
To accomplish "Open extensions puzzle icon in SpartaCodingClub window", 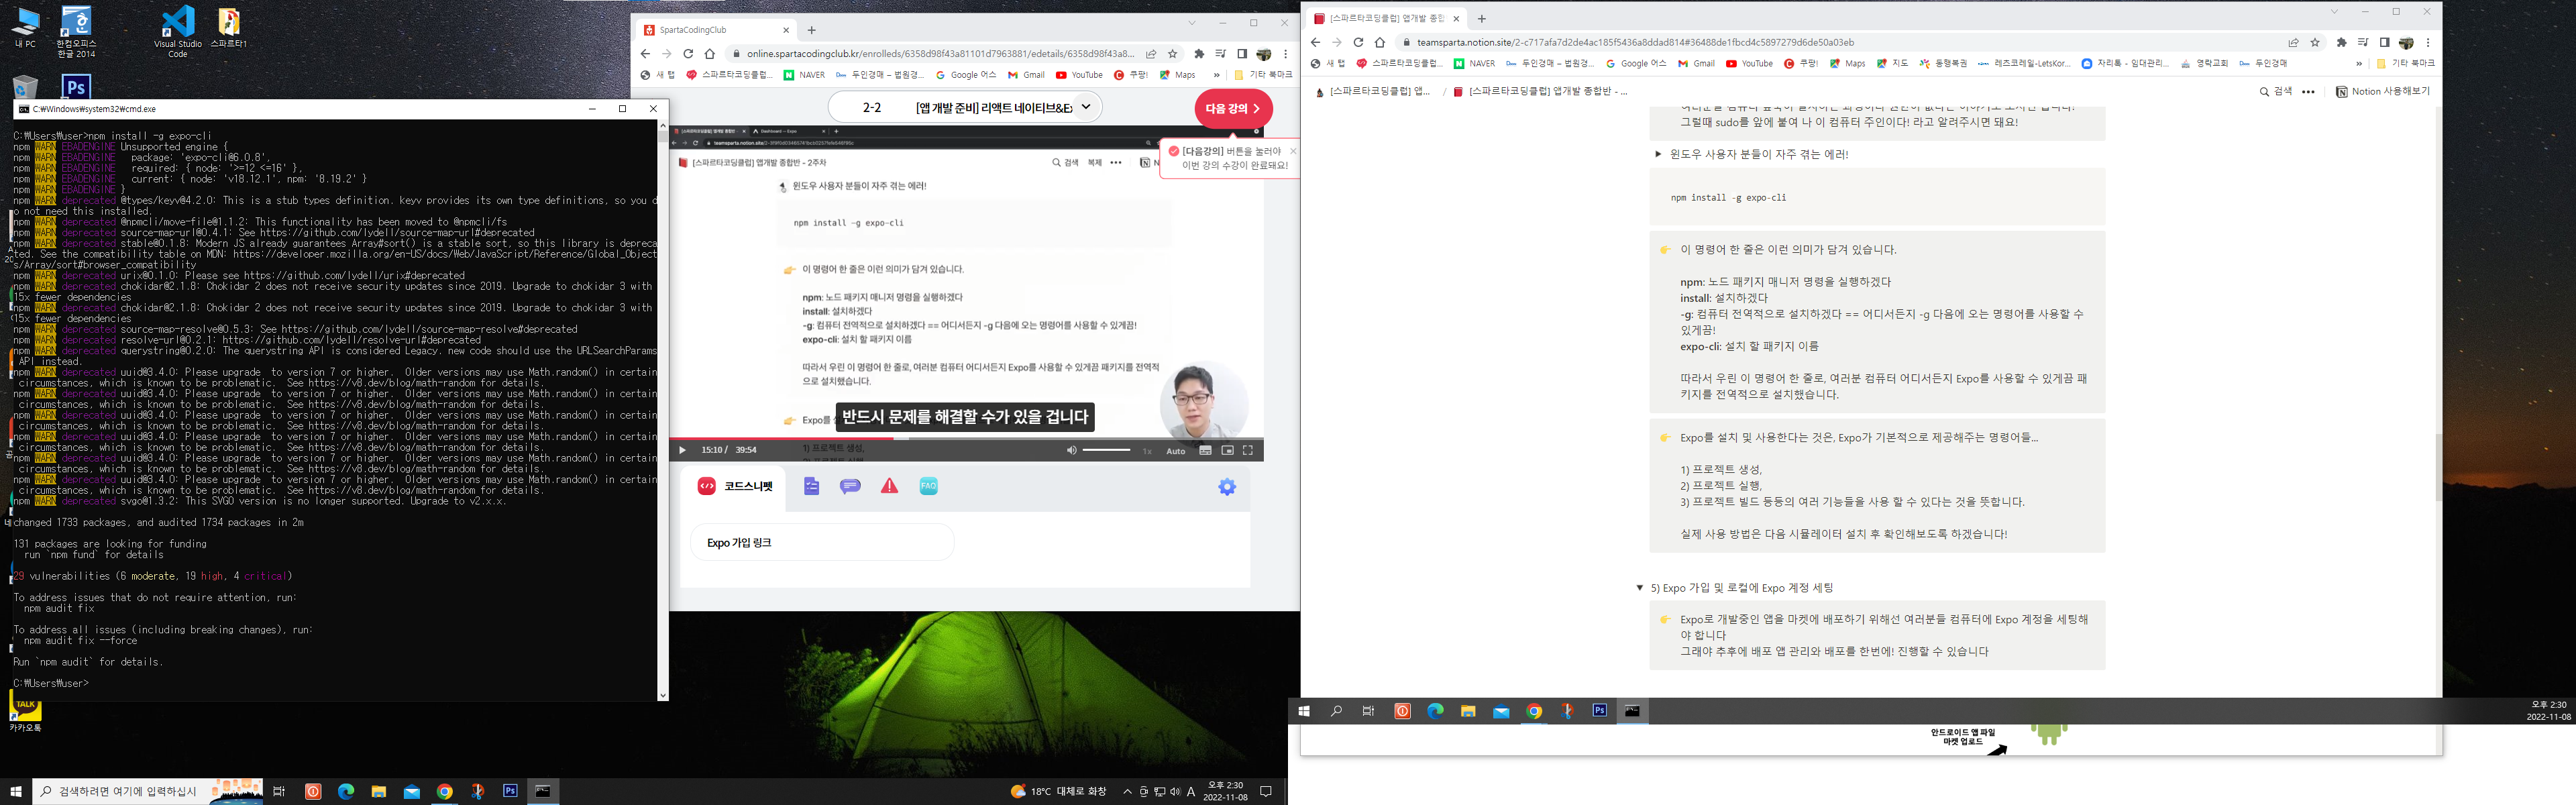I will (x=1199, y=54).
